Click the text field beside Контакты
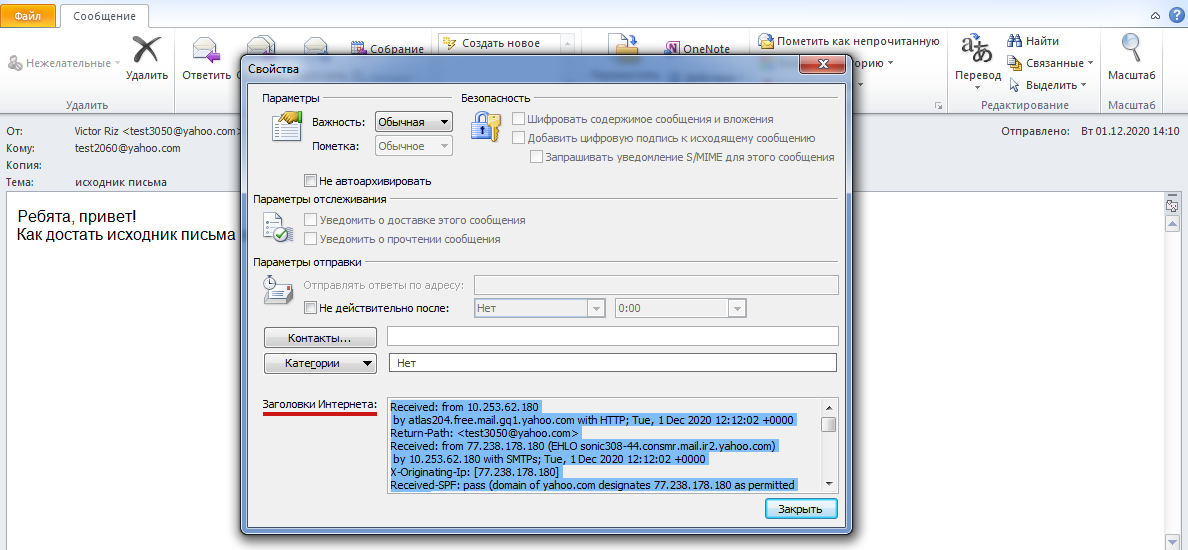The image size is (1188, 550). pyautogui.click(x=612, y=336)
